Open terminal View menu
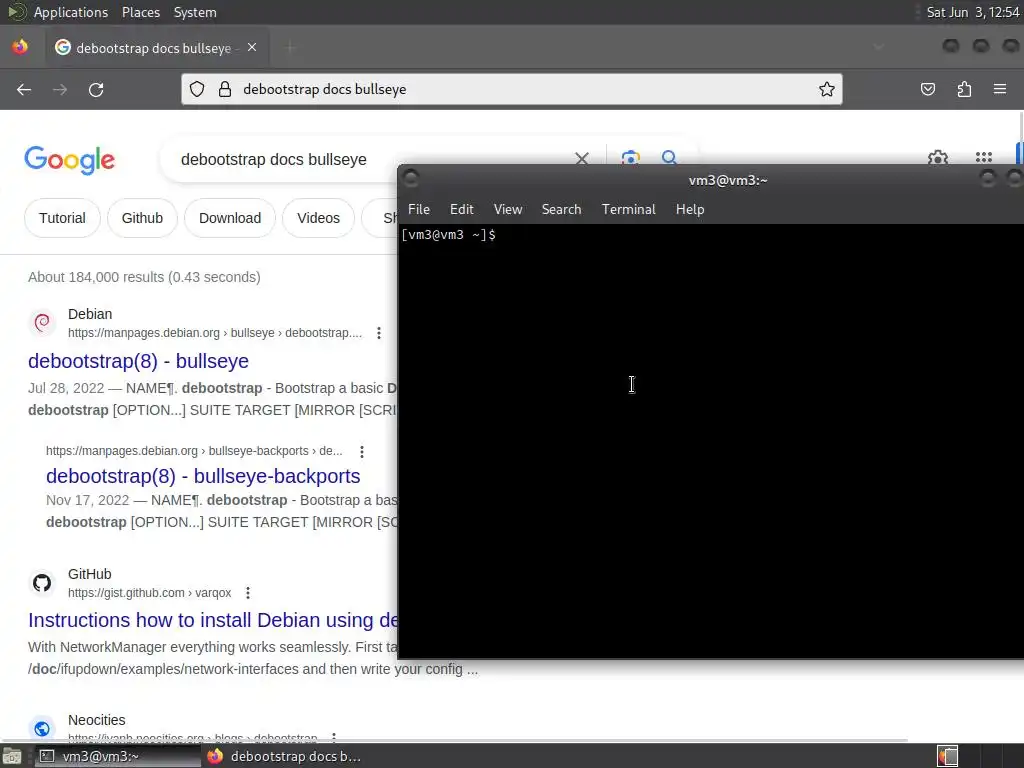Viewport: 1024px width, 768px height. 507,209
